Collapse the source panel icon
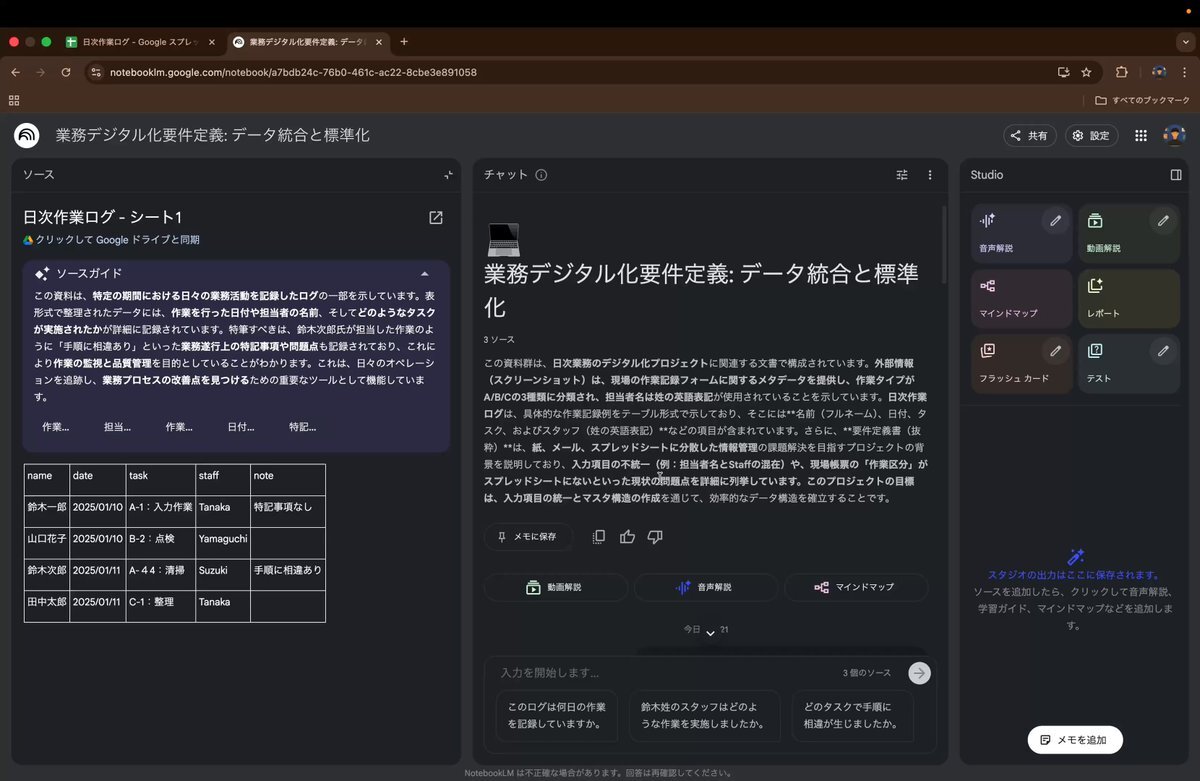Viewport: 1200px width, 781px height. [x=448, y=175]
